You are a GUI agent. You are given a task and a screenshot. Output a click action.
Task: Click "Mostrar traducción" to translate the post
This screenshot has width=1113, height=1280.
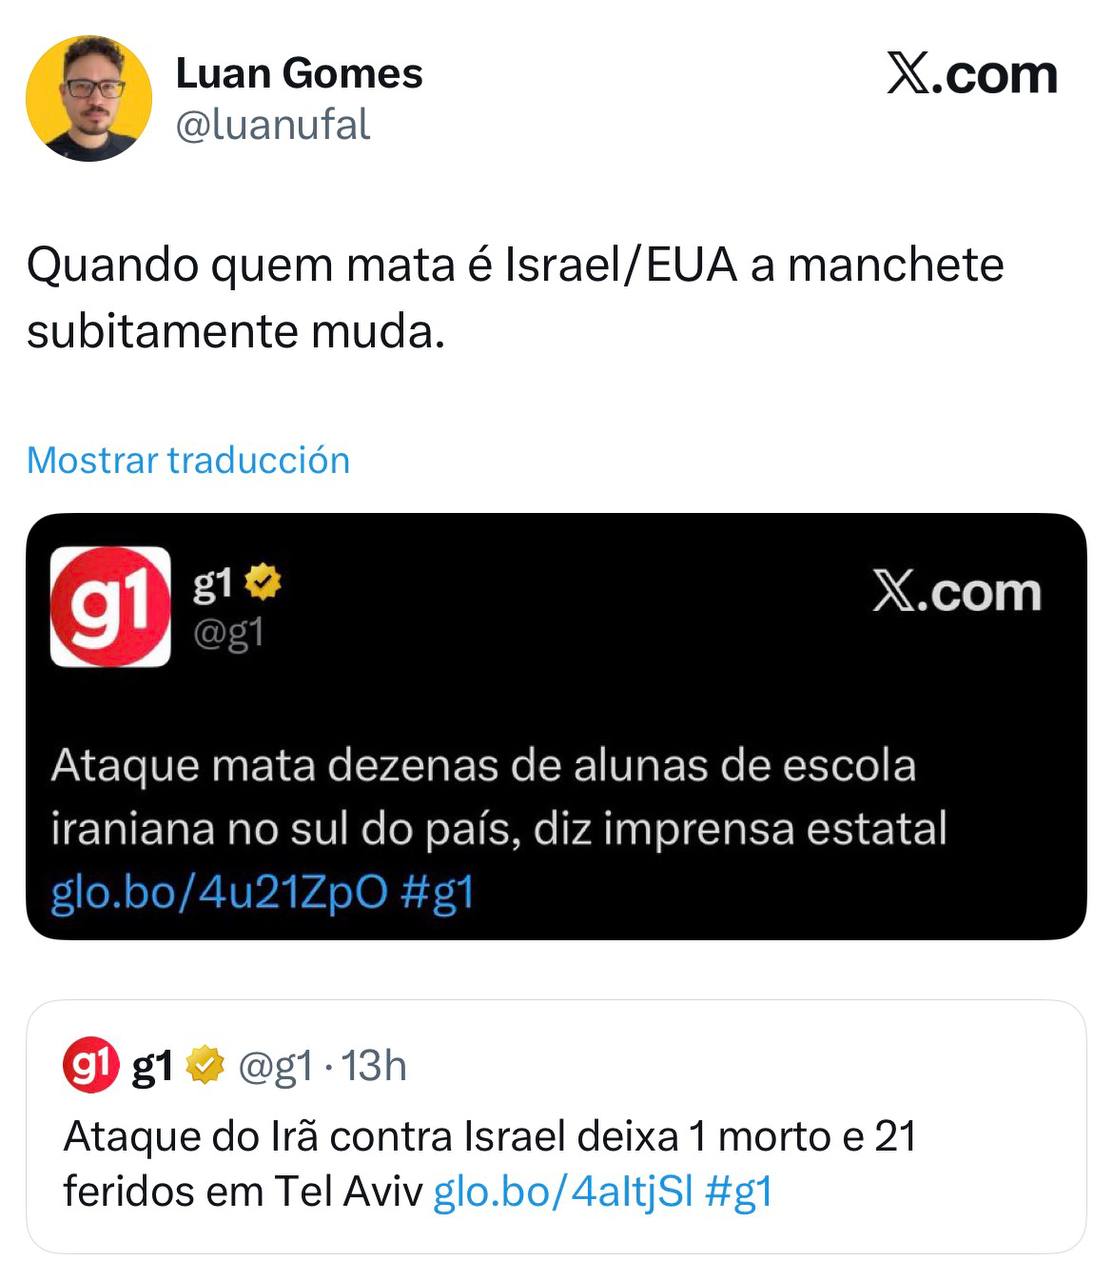[188, 460]
